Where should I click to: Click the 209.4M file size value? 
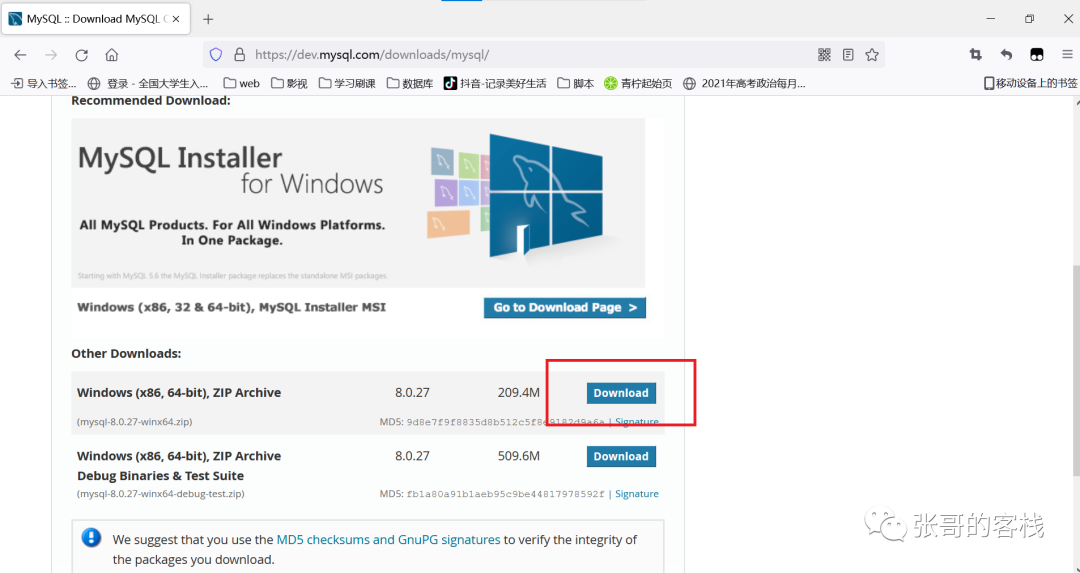coord(519,393)
